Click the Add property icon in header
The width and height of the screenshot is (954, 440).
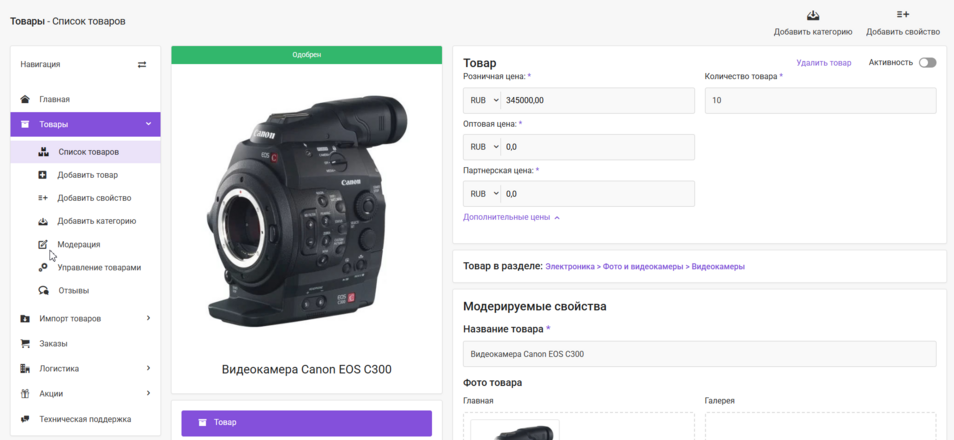pyautogui.click(x=903, y=15)
